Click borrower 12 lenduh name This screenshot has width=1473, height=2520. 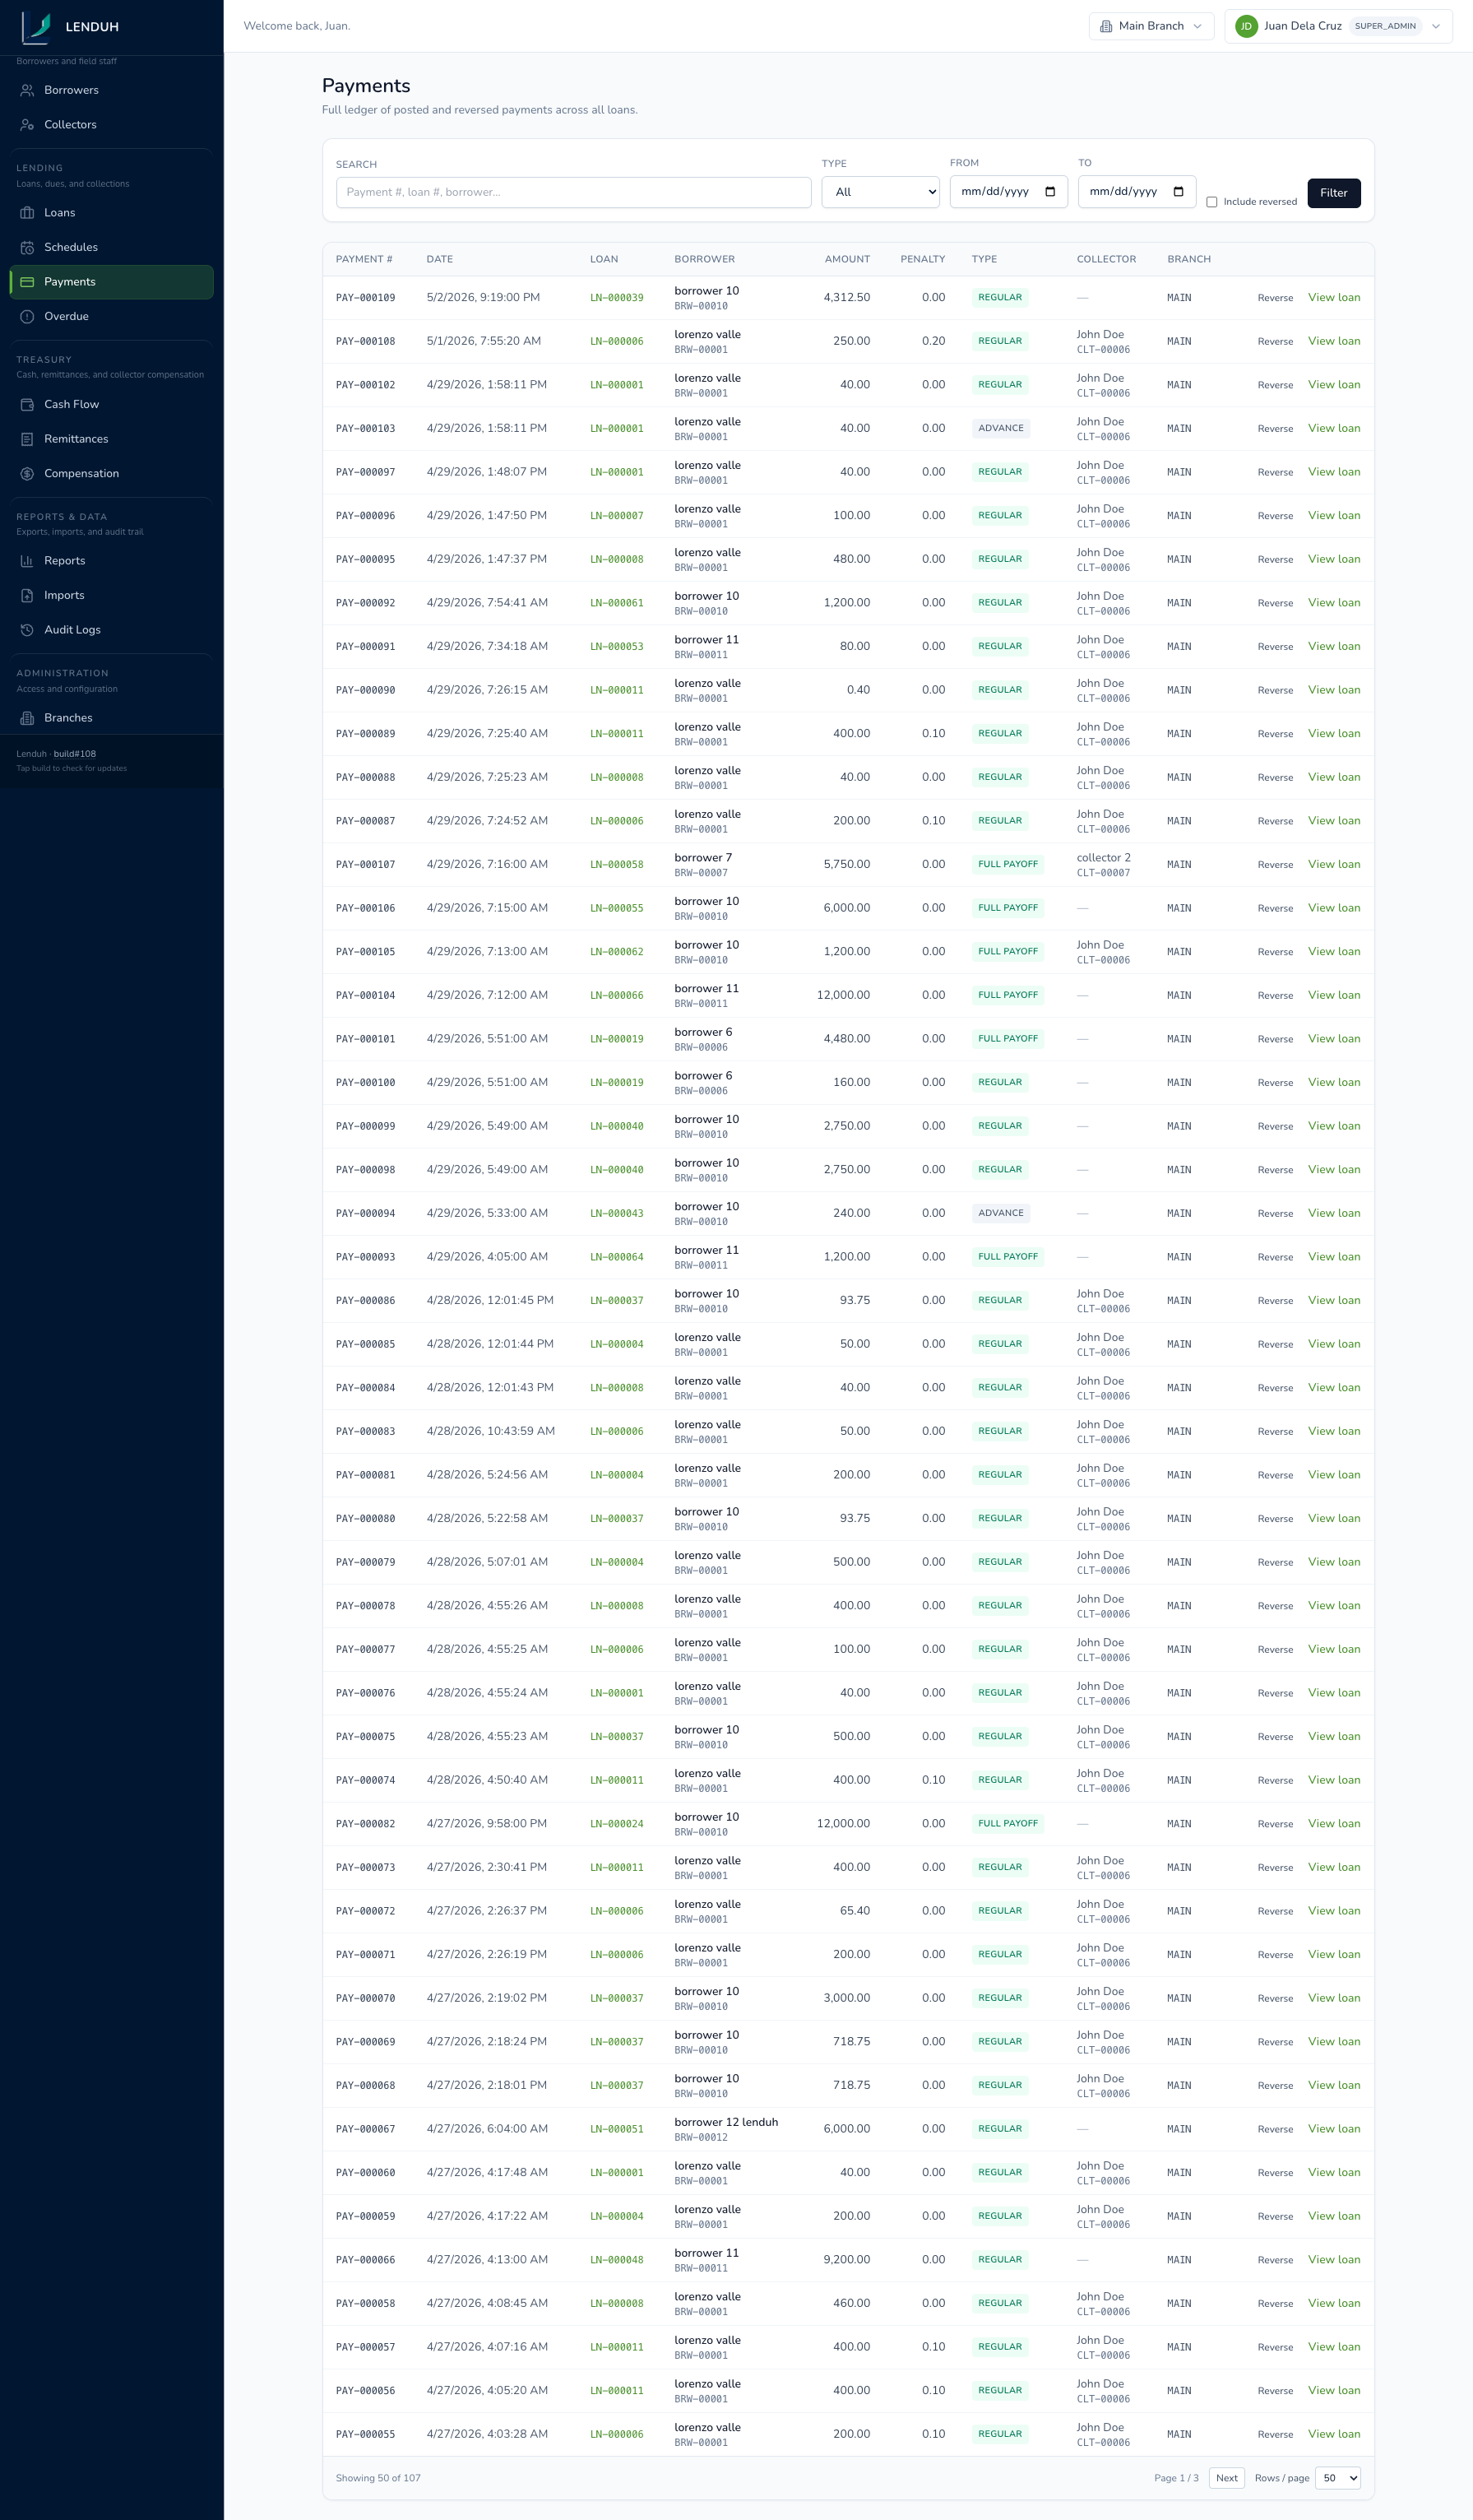coord(726,2121)
